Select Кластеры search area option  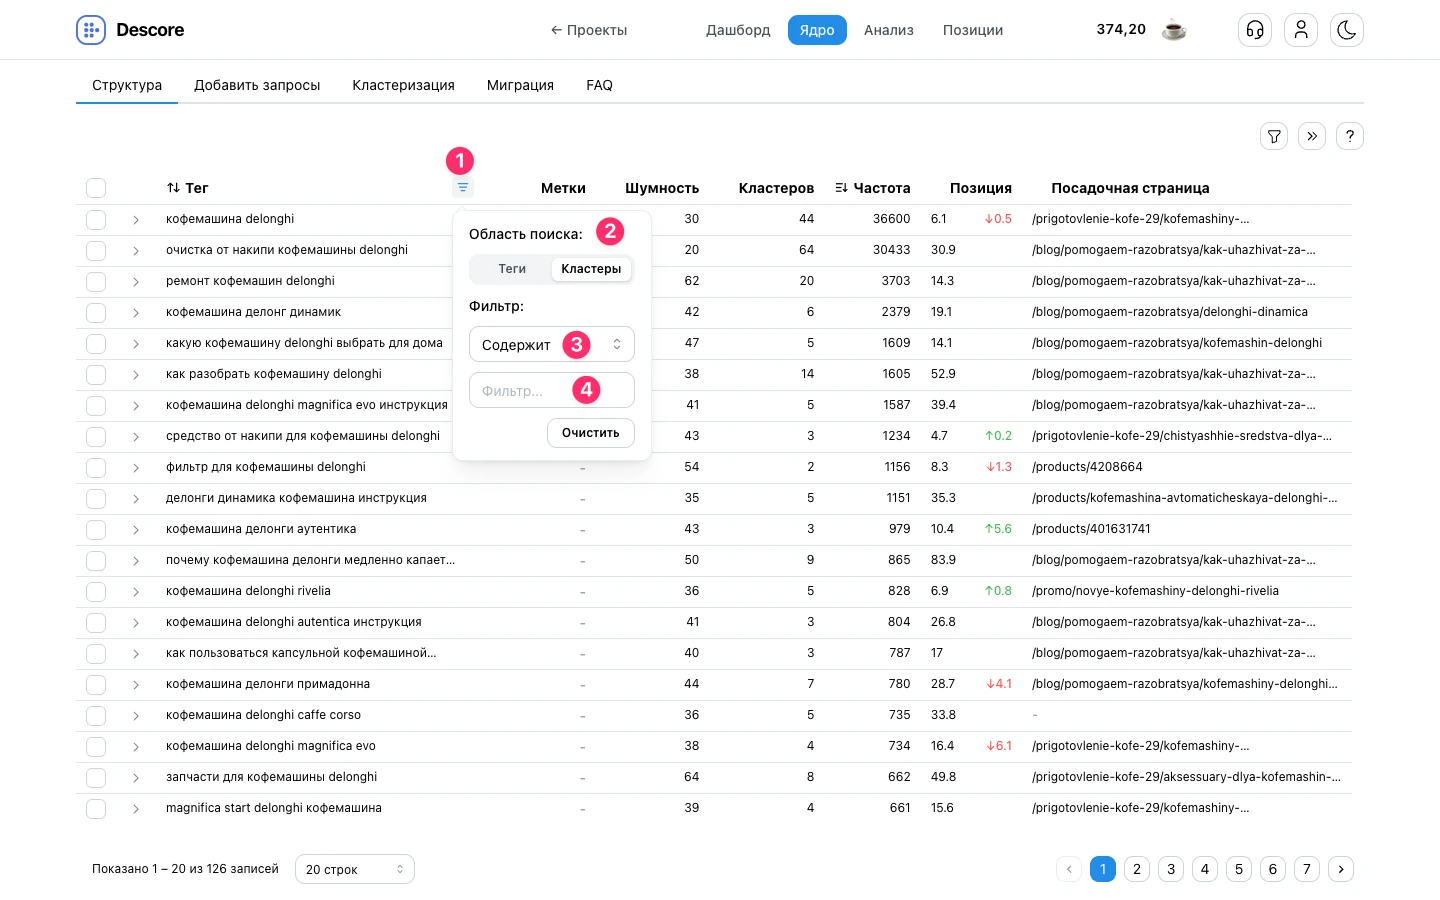(591, 269)
